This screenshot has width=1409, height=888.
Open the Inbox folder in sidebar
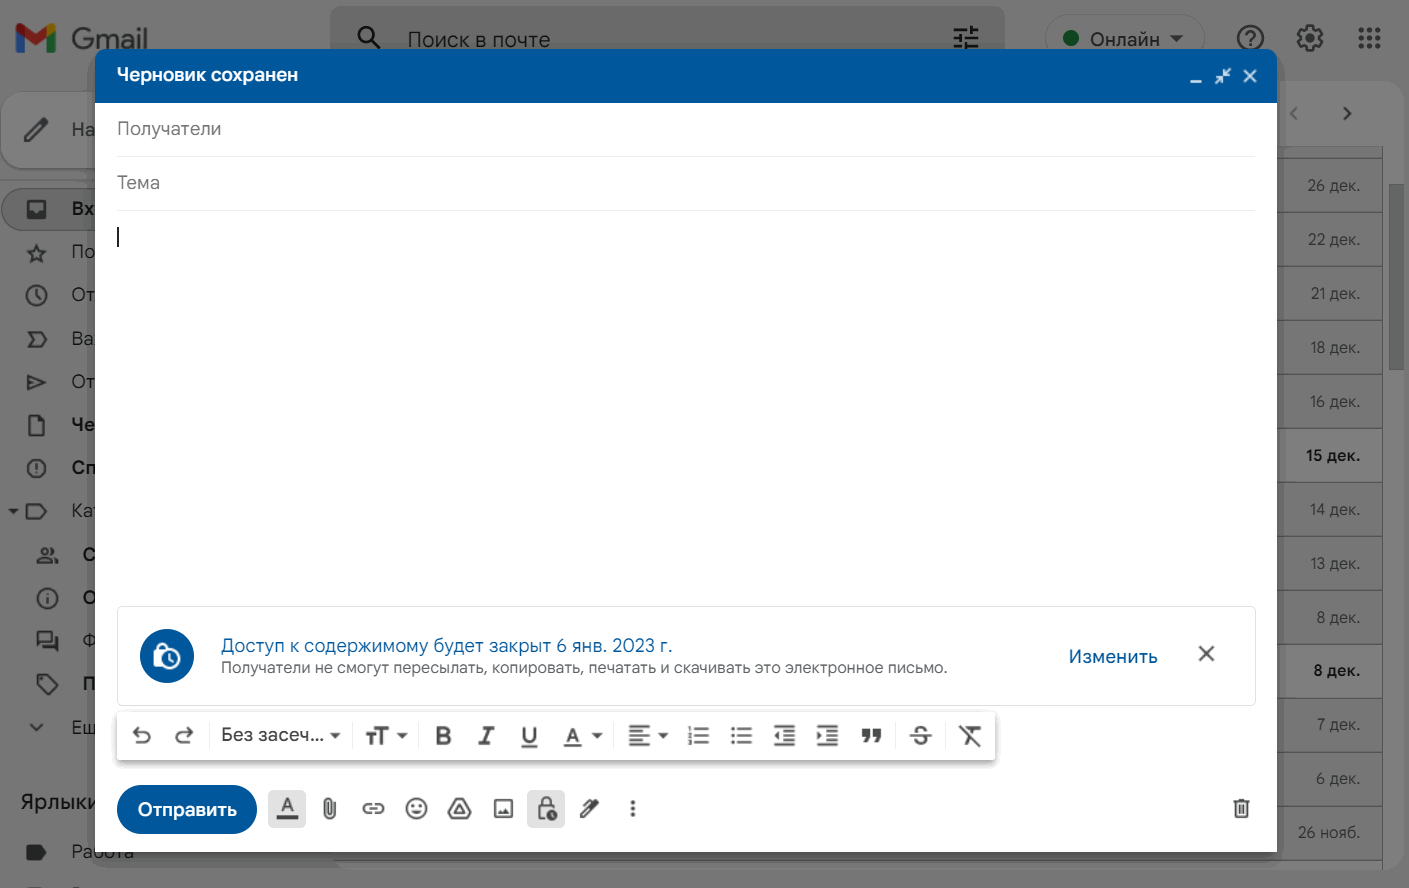[50, 209]
